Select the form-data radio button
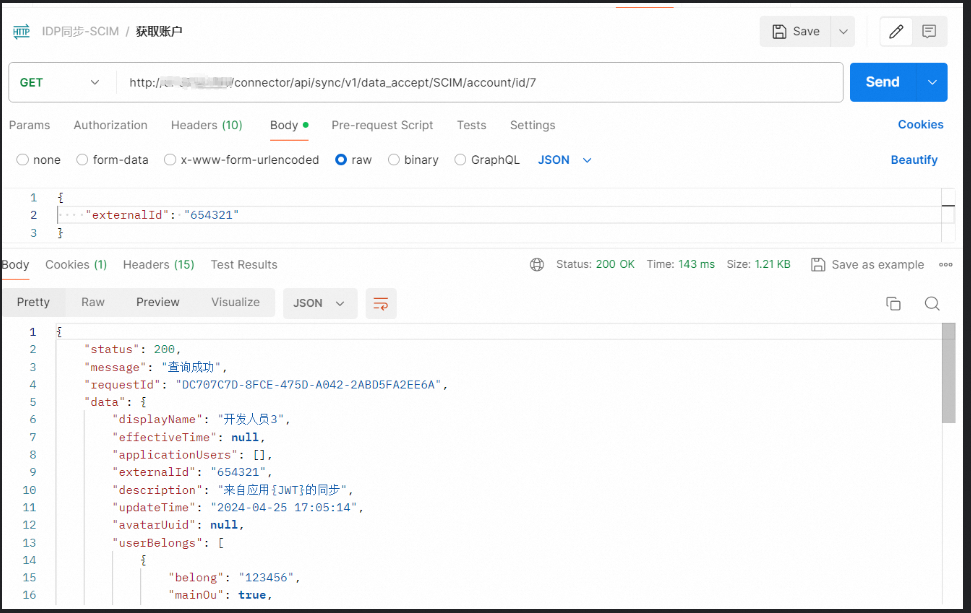 coord(83,160)
